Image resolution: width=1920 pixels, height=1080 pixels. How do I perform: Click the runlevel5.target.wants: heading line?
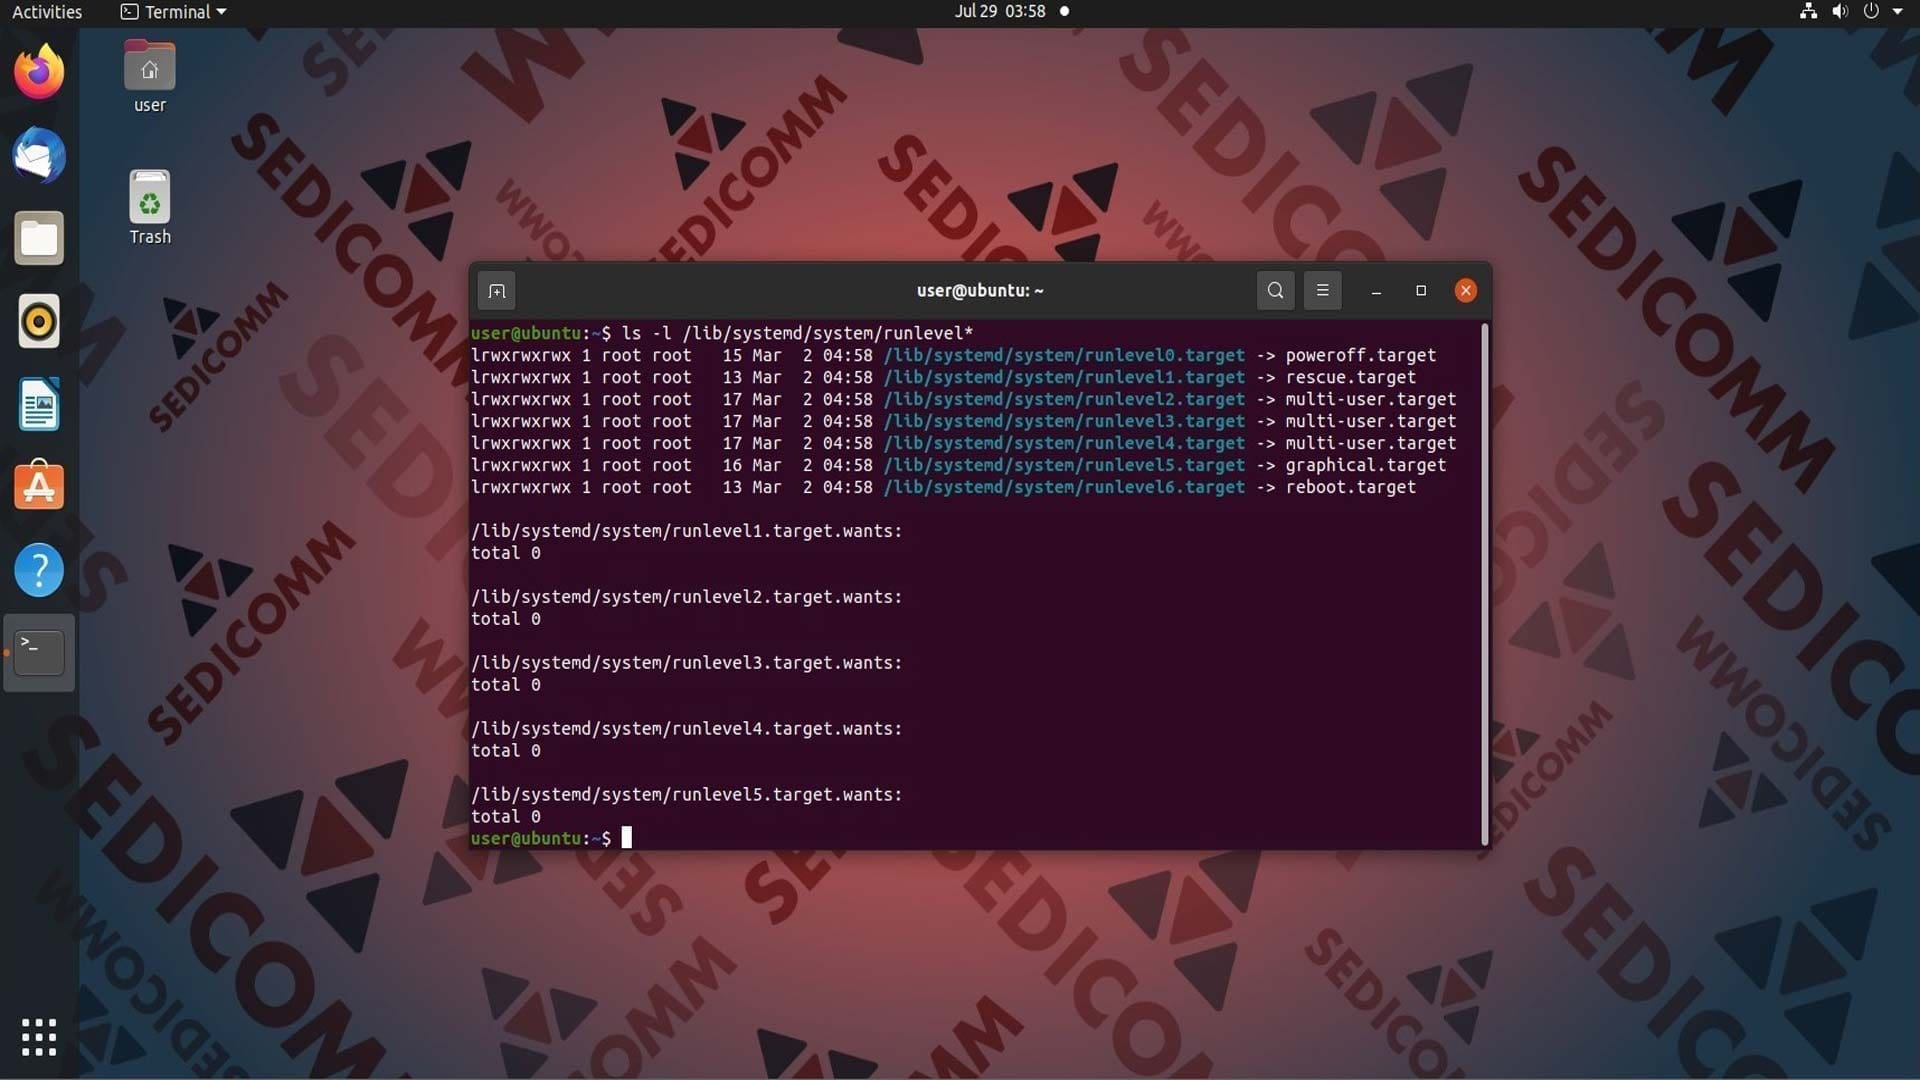(686, 795)
